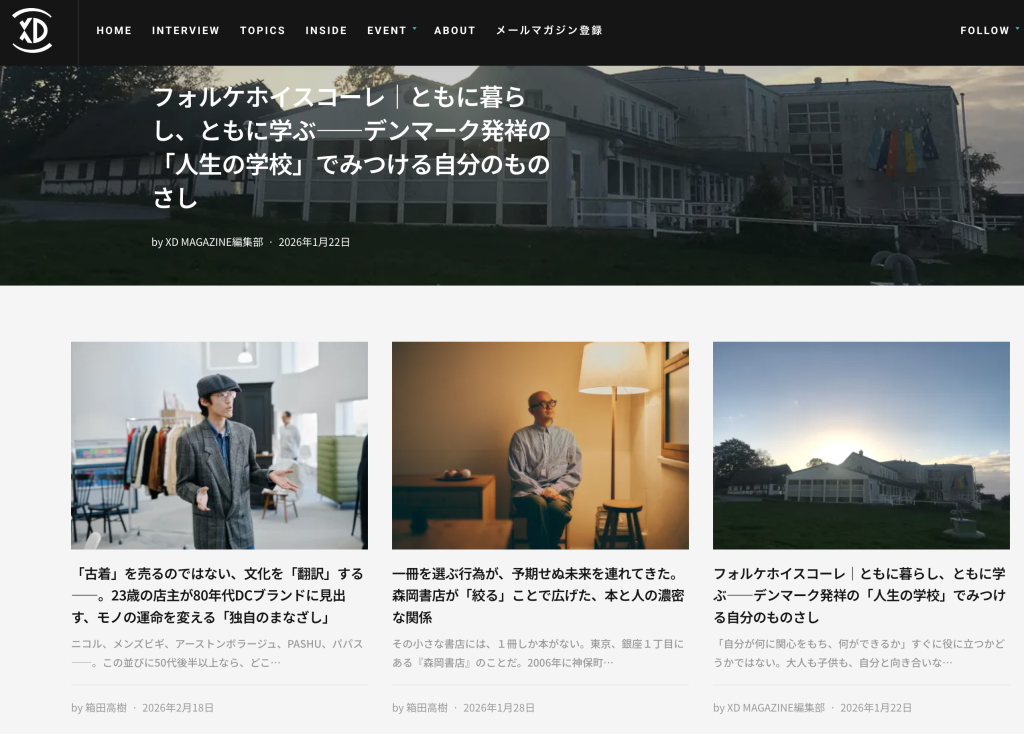Open the Folkehøjskole school building card thumbnail
Viewport: 1024px width, 734px height.
point(861,445)
